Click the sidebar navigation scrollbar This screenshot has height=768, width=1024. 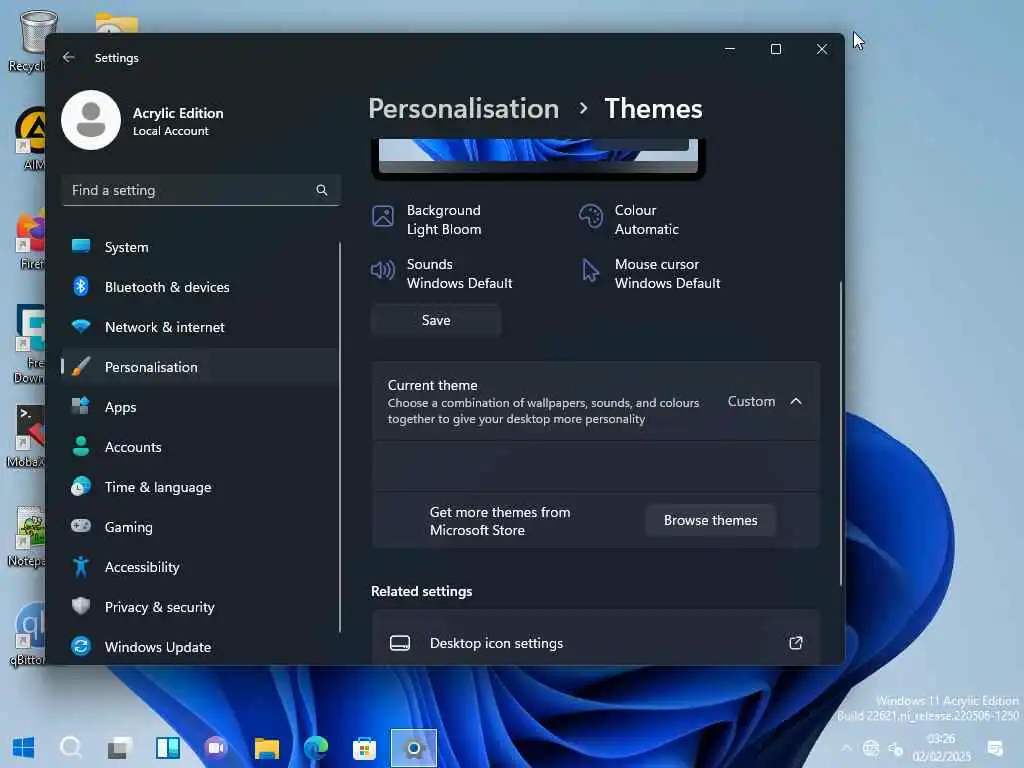coord(340,436)
